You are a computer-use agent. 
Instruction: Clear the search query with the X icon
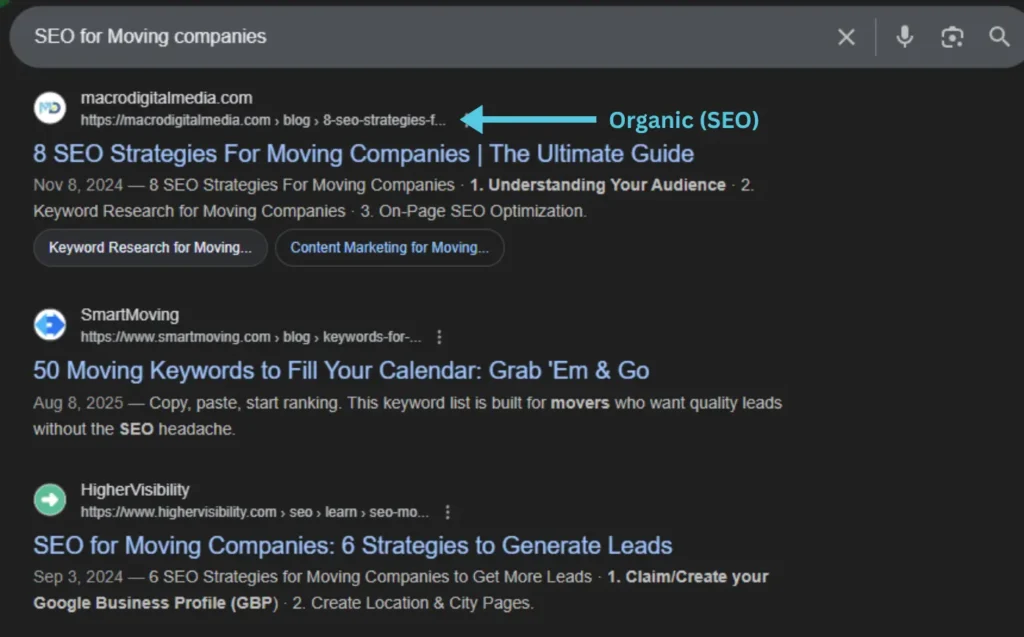[846, 38]
